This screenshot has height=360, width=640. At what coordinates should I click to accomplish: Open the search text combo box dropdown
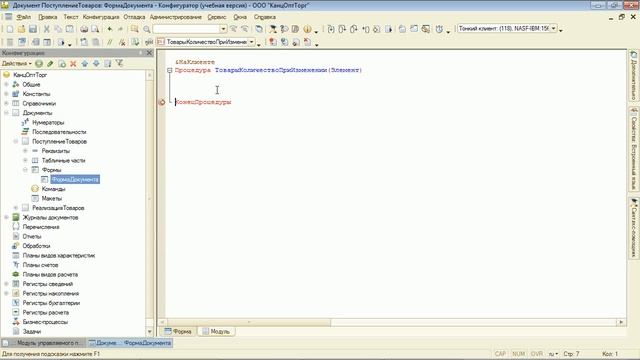223,29
